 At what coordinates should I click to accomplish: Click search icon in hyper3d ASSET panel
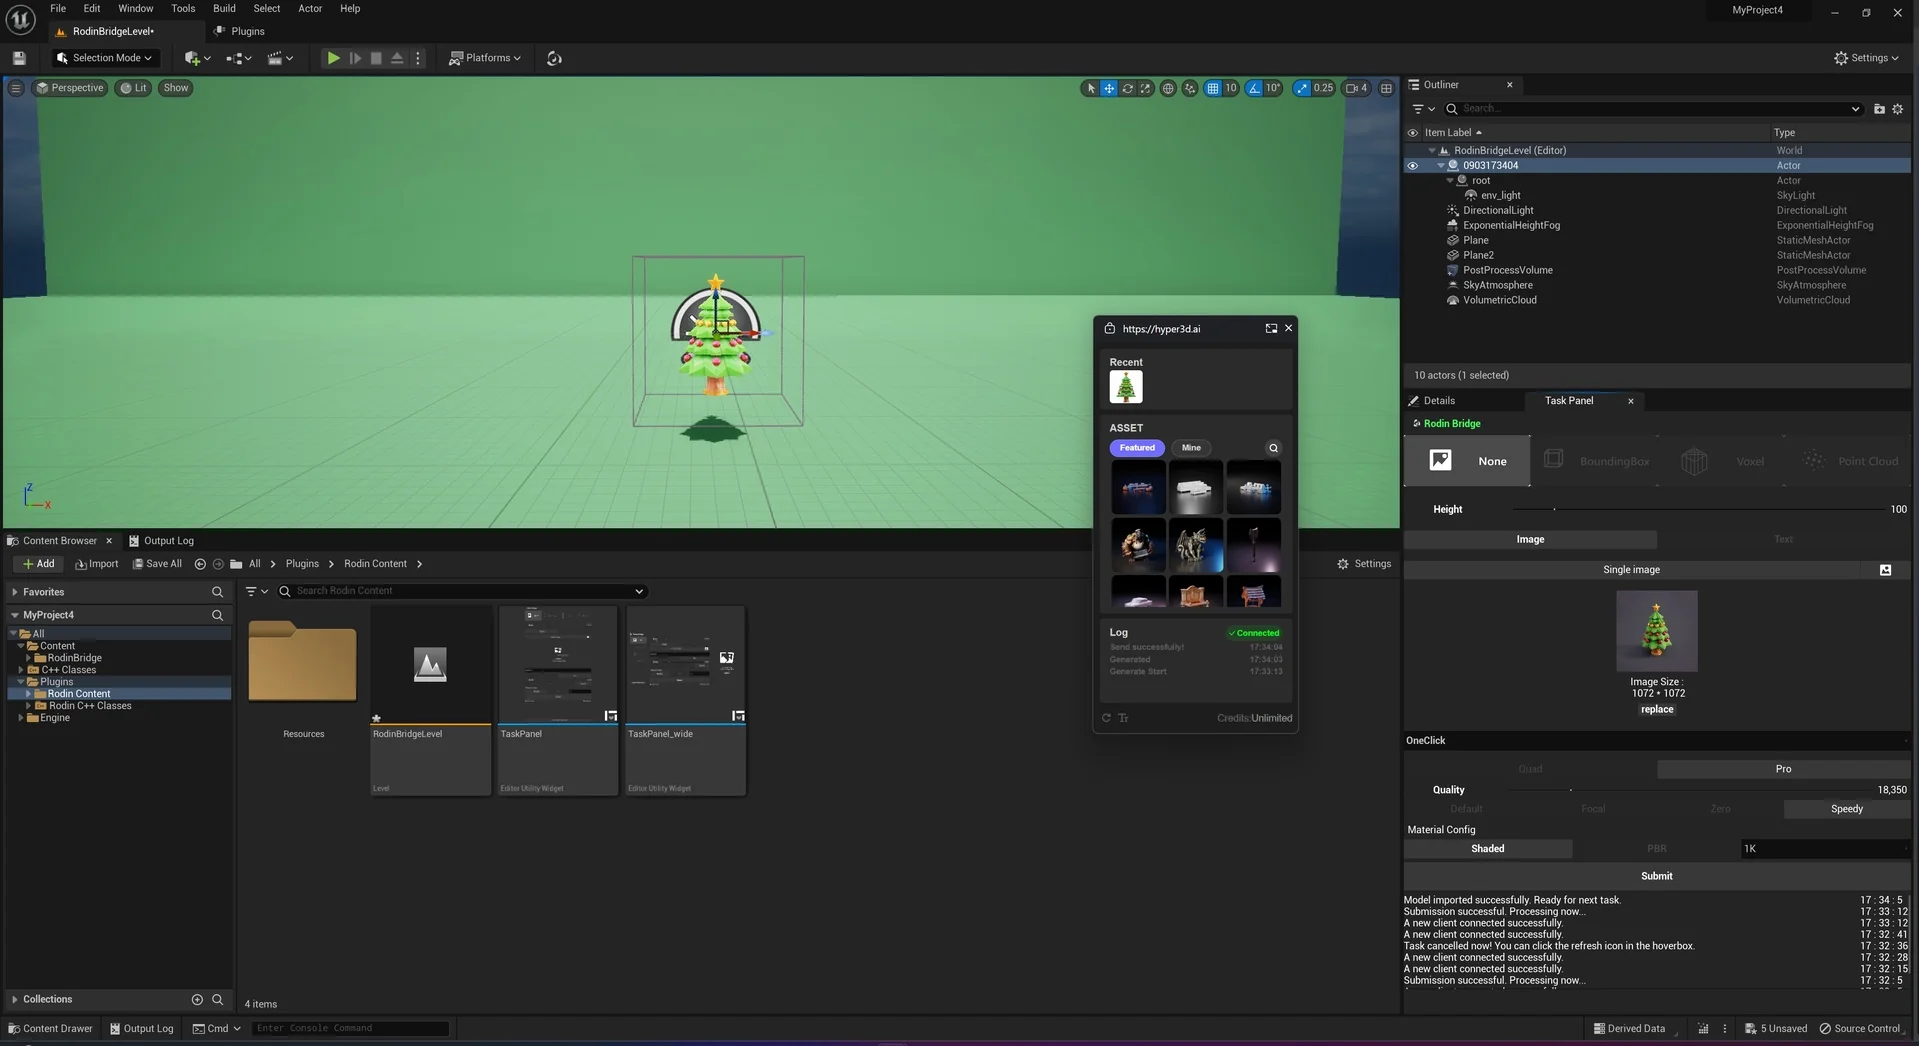point(1273,448)
